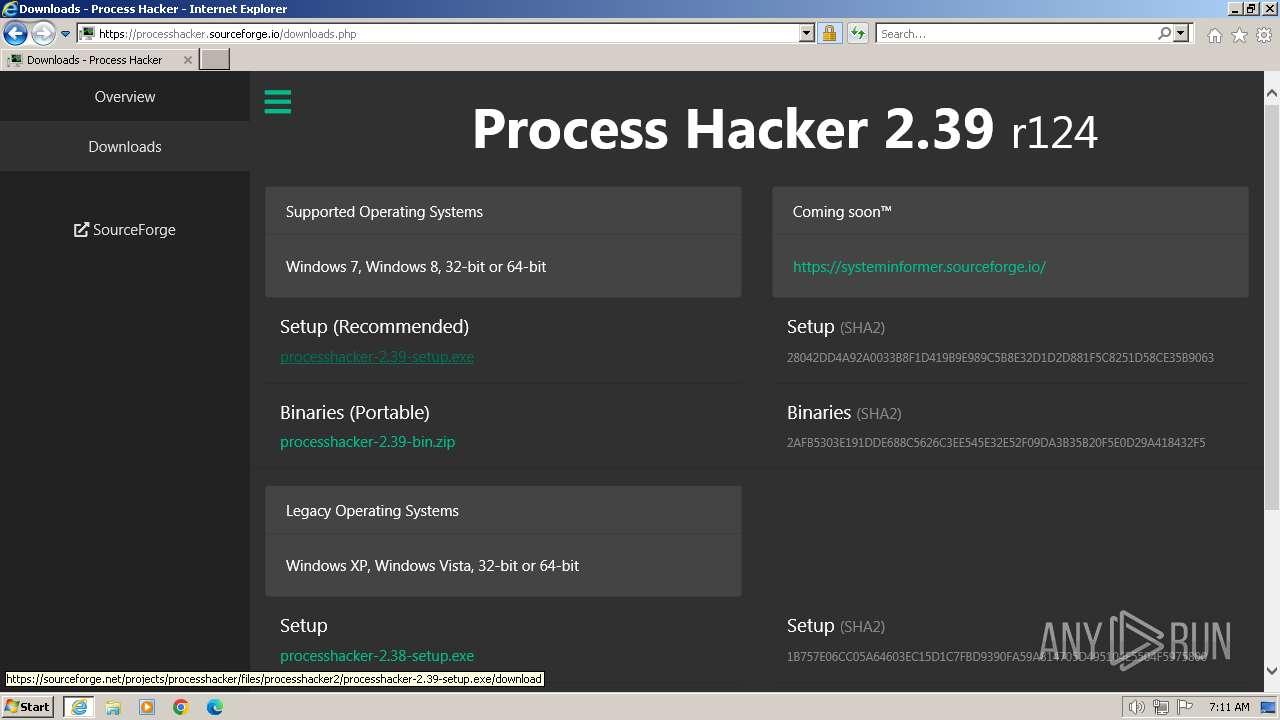This screenshot has height=720, width=1280.
Task: Open the Edge taskbar icon
Action: coord(215,707)
